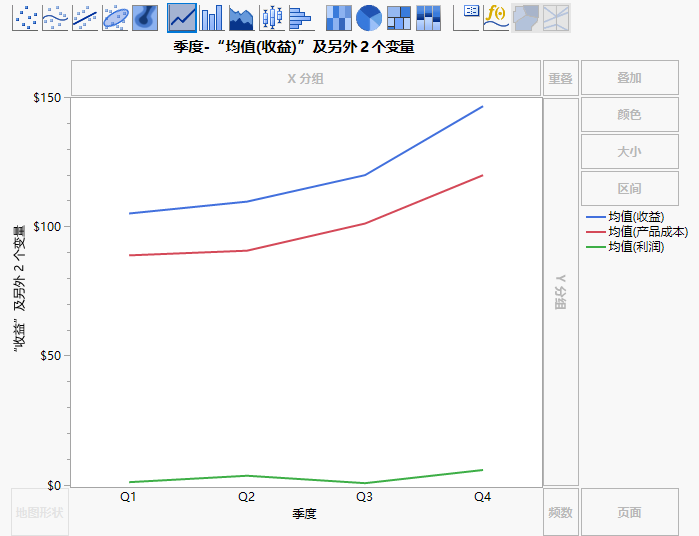Click the 均值(收益) legend label

[636, 217]
